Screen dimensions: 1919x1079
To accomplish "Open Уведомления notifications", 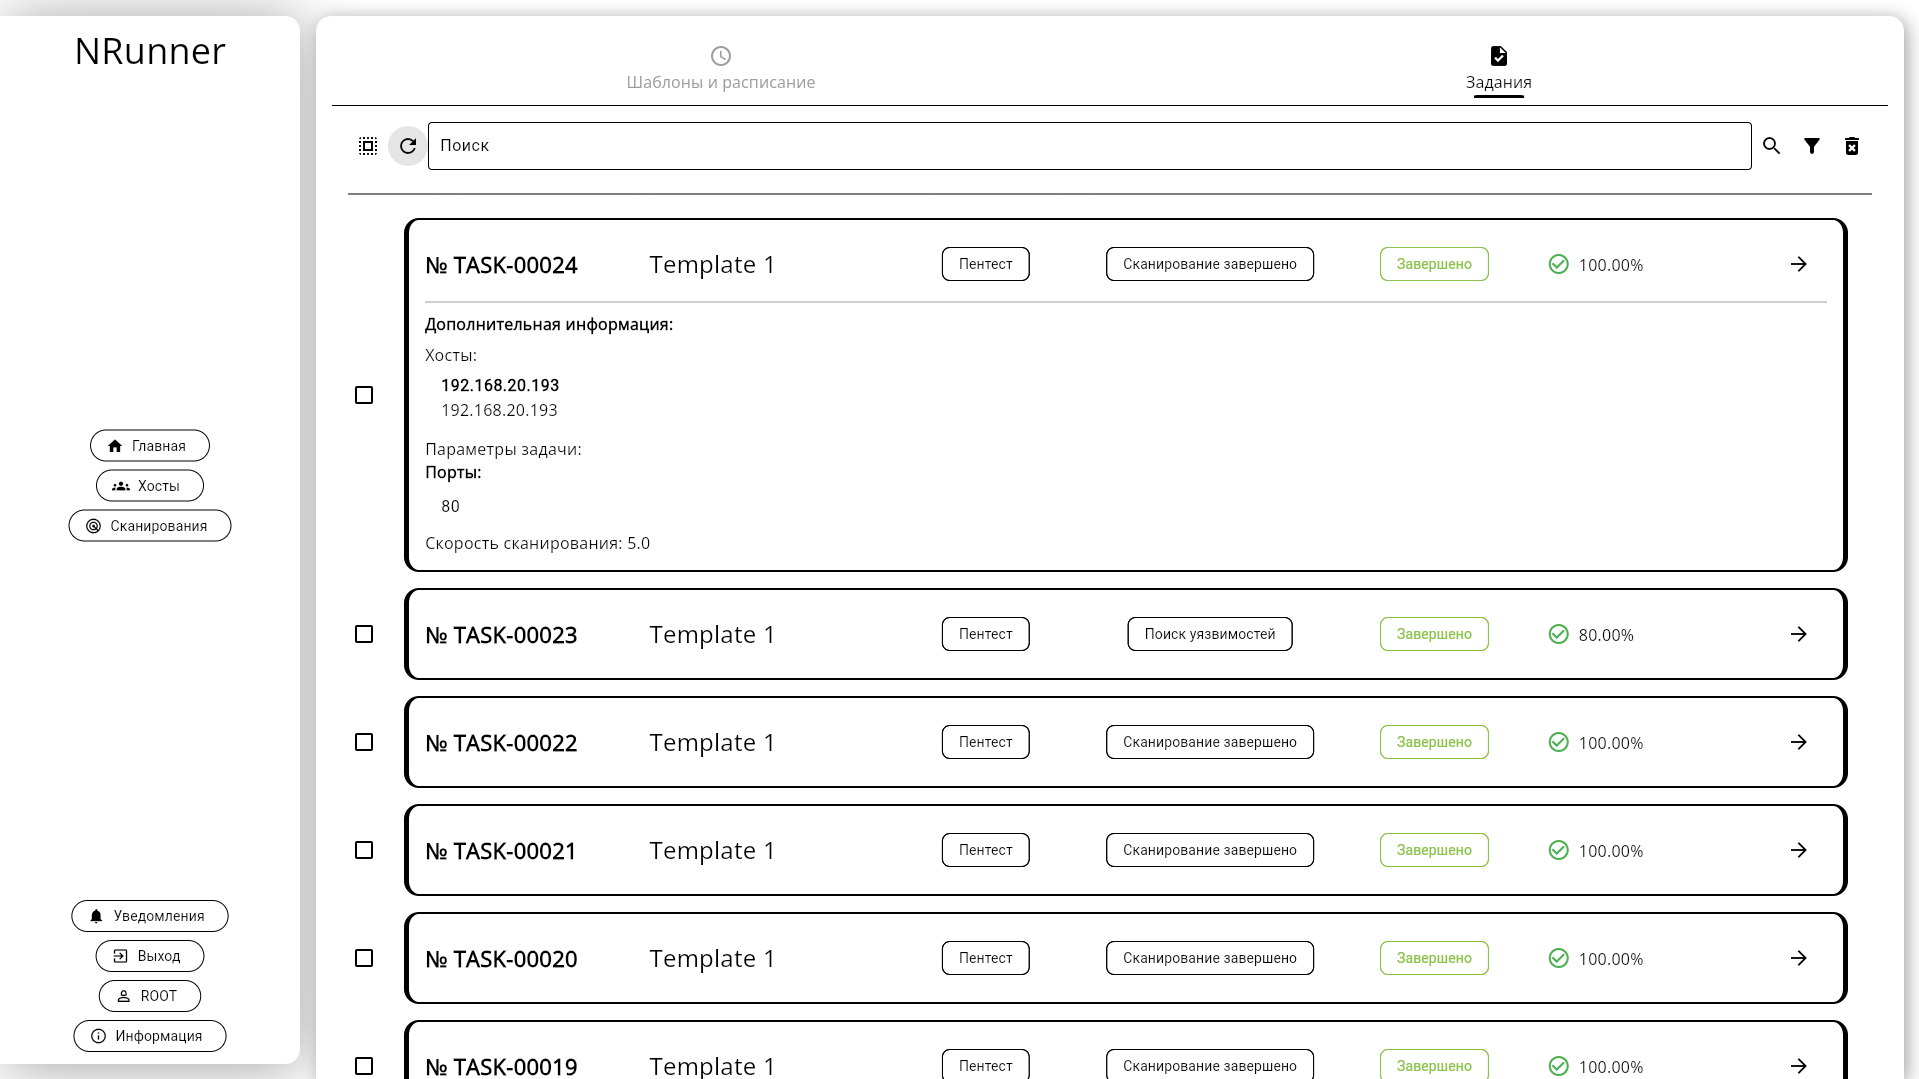I will click(x=150, y=916).
